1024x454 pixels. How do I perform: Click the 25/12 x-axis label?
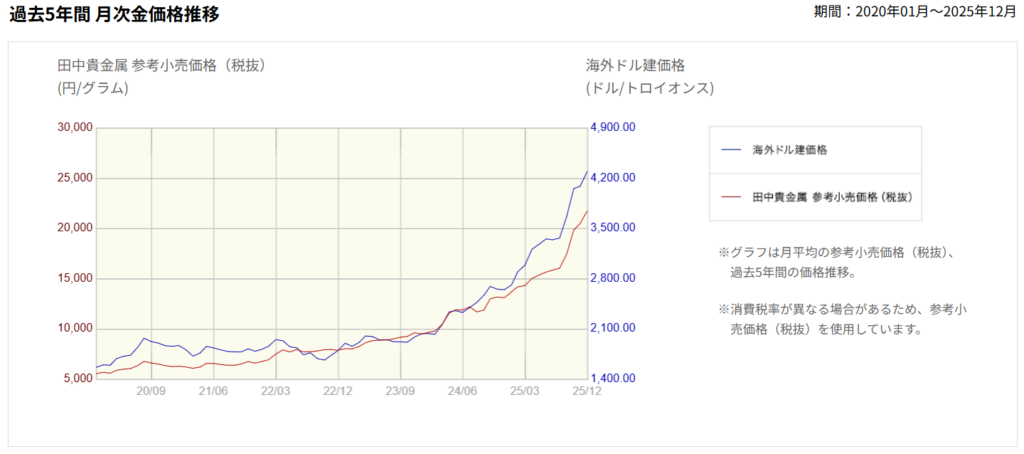click(587, 392)
